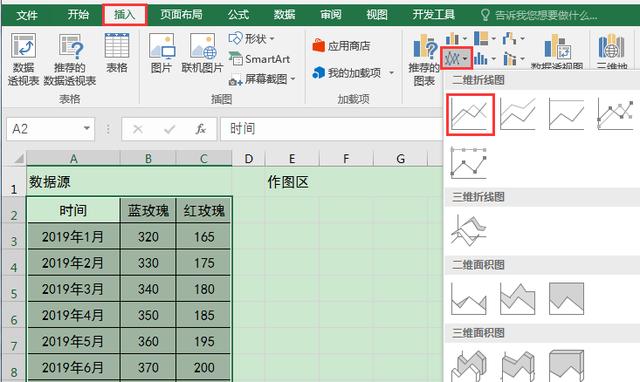Choose the 2-D Stacked Area chart
Viewport: 640px width, 382px height.
pos(518,298)
